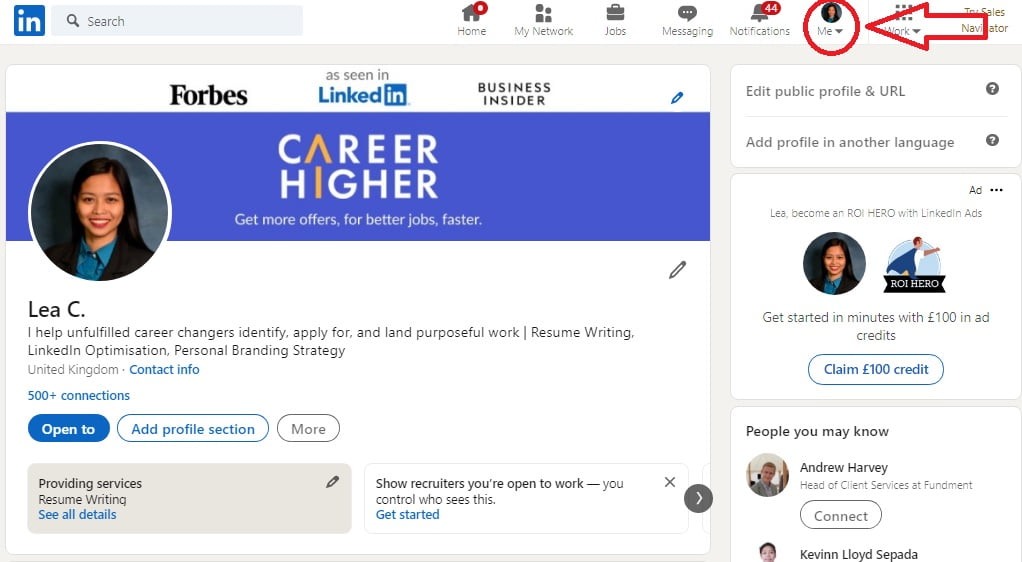Dismiss the open to work card
This screenshot has height=562, width=1022.
tap(669, 482)
